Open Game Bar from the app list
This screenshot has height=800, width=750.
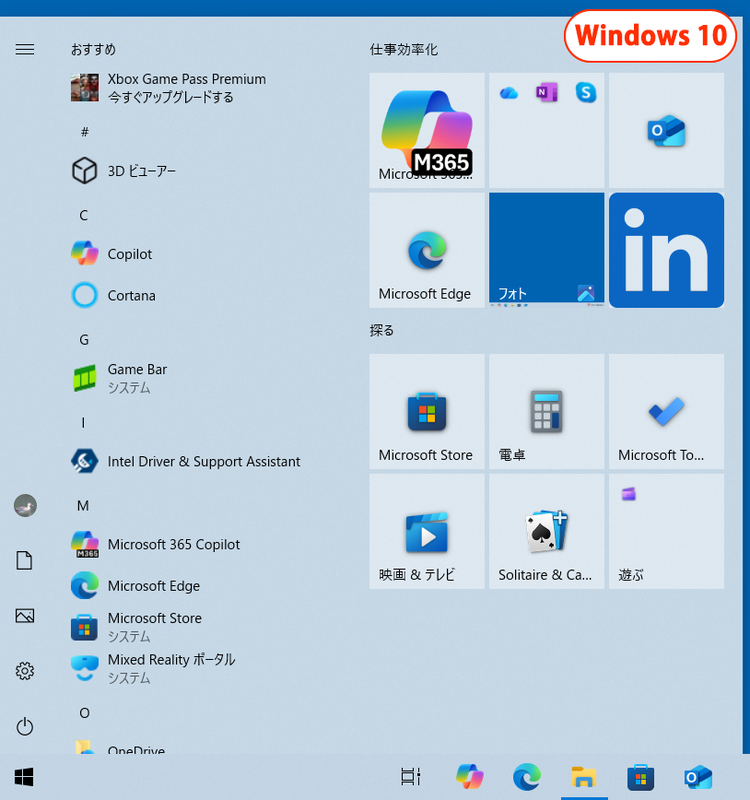119,378
